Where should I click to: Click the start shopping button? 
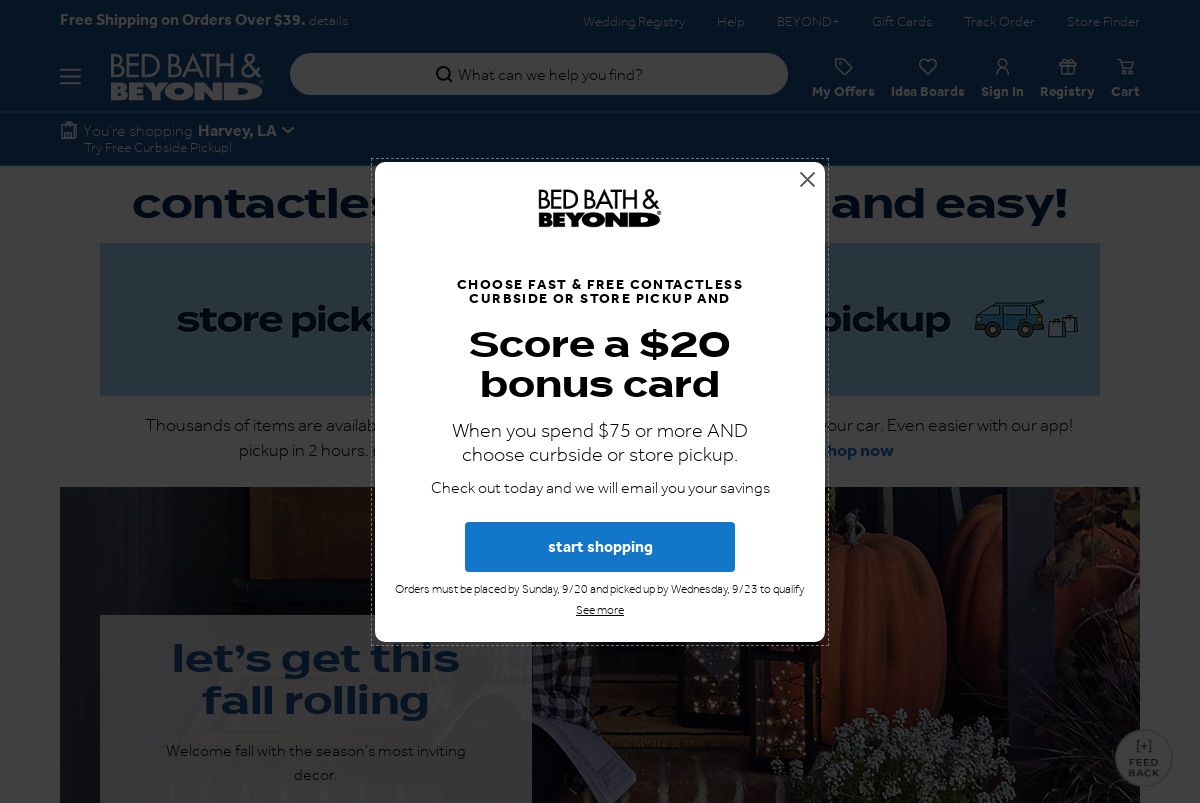(600, 547)
